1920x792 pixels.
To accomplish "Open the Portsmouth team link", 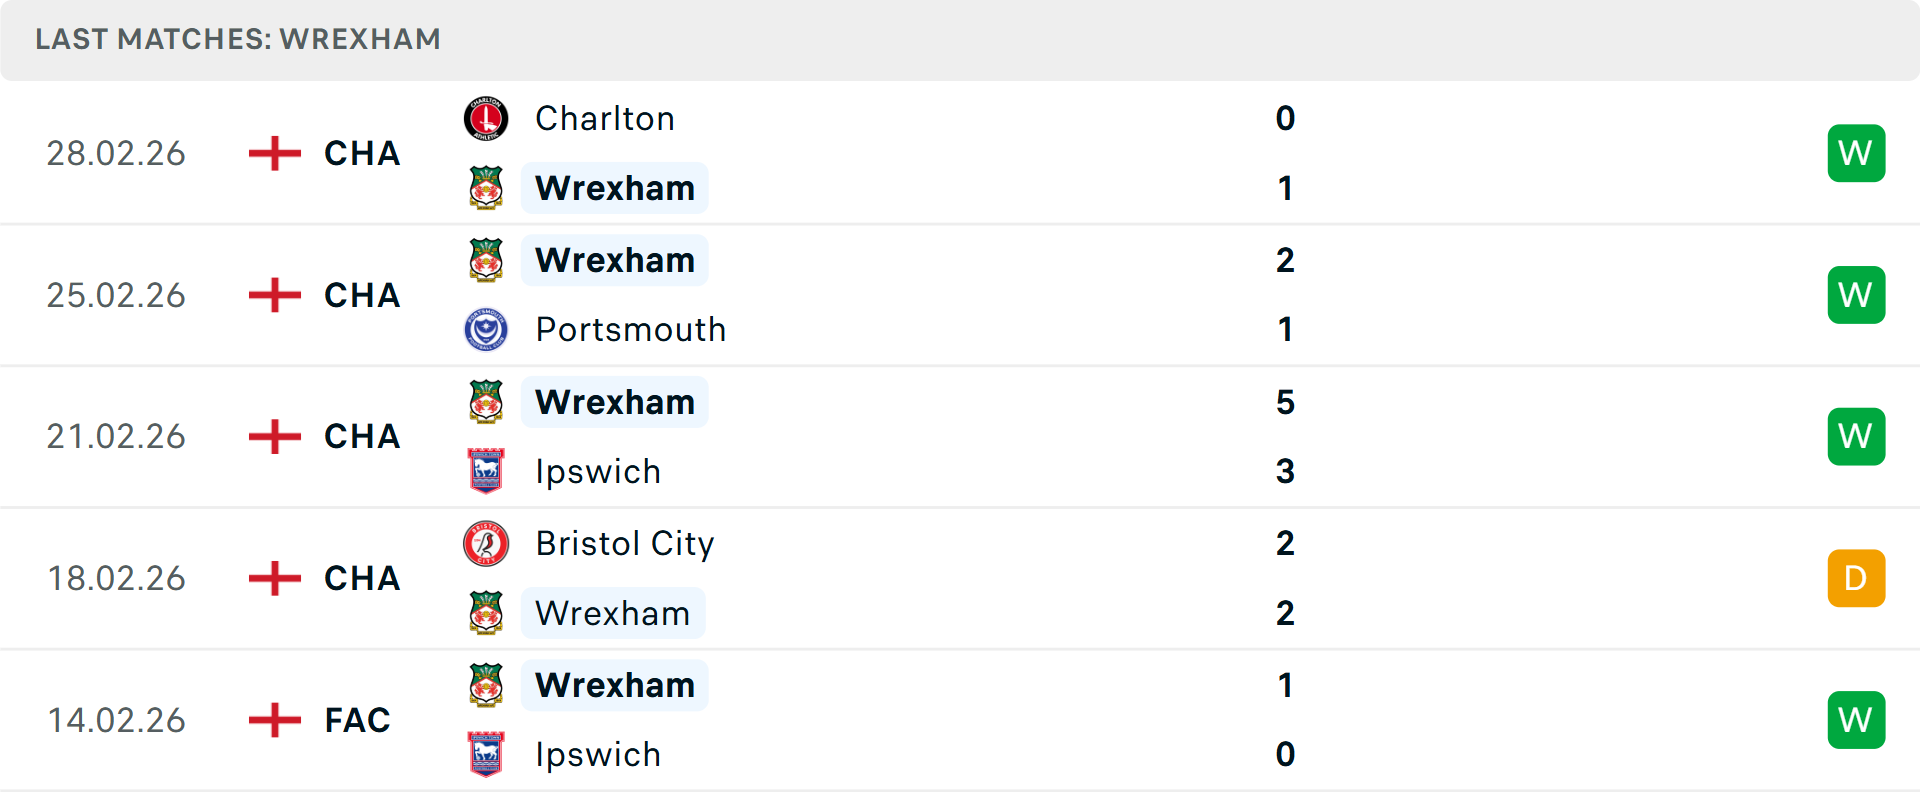I will click(x=630, y=330).
